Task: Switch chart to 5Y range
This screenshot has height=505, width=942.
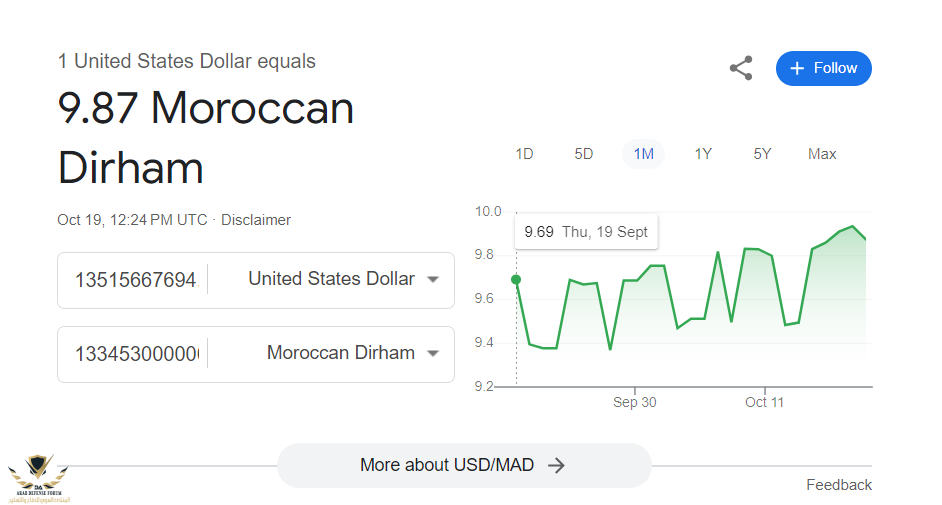Action: pos(762,154)
